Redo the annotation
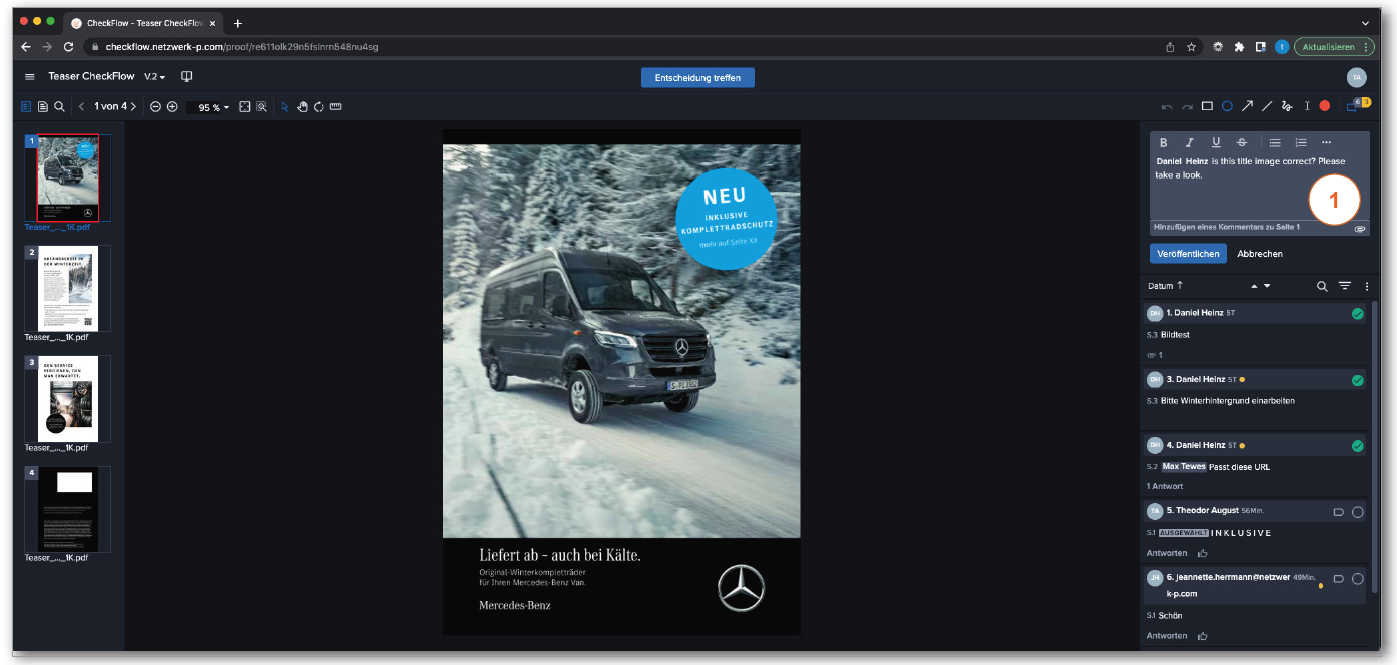Screen dimensions: 1397x665 pos(1187,106)
